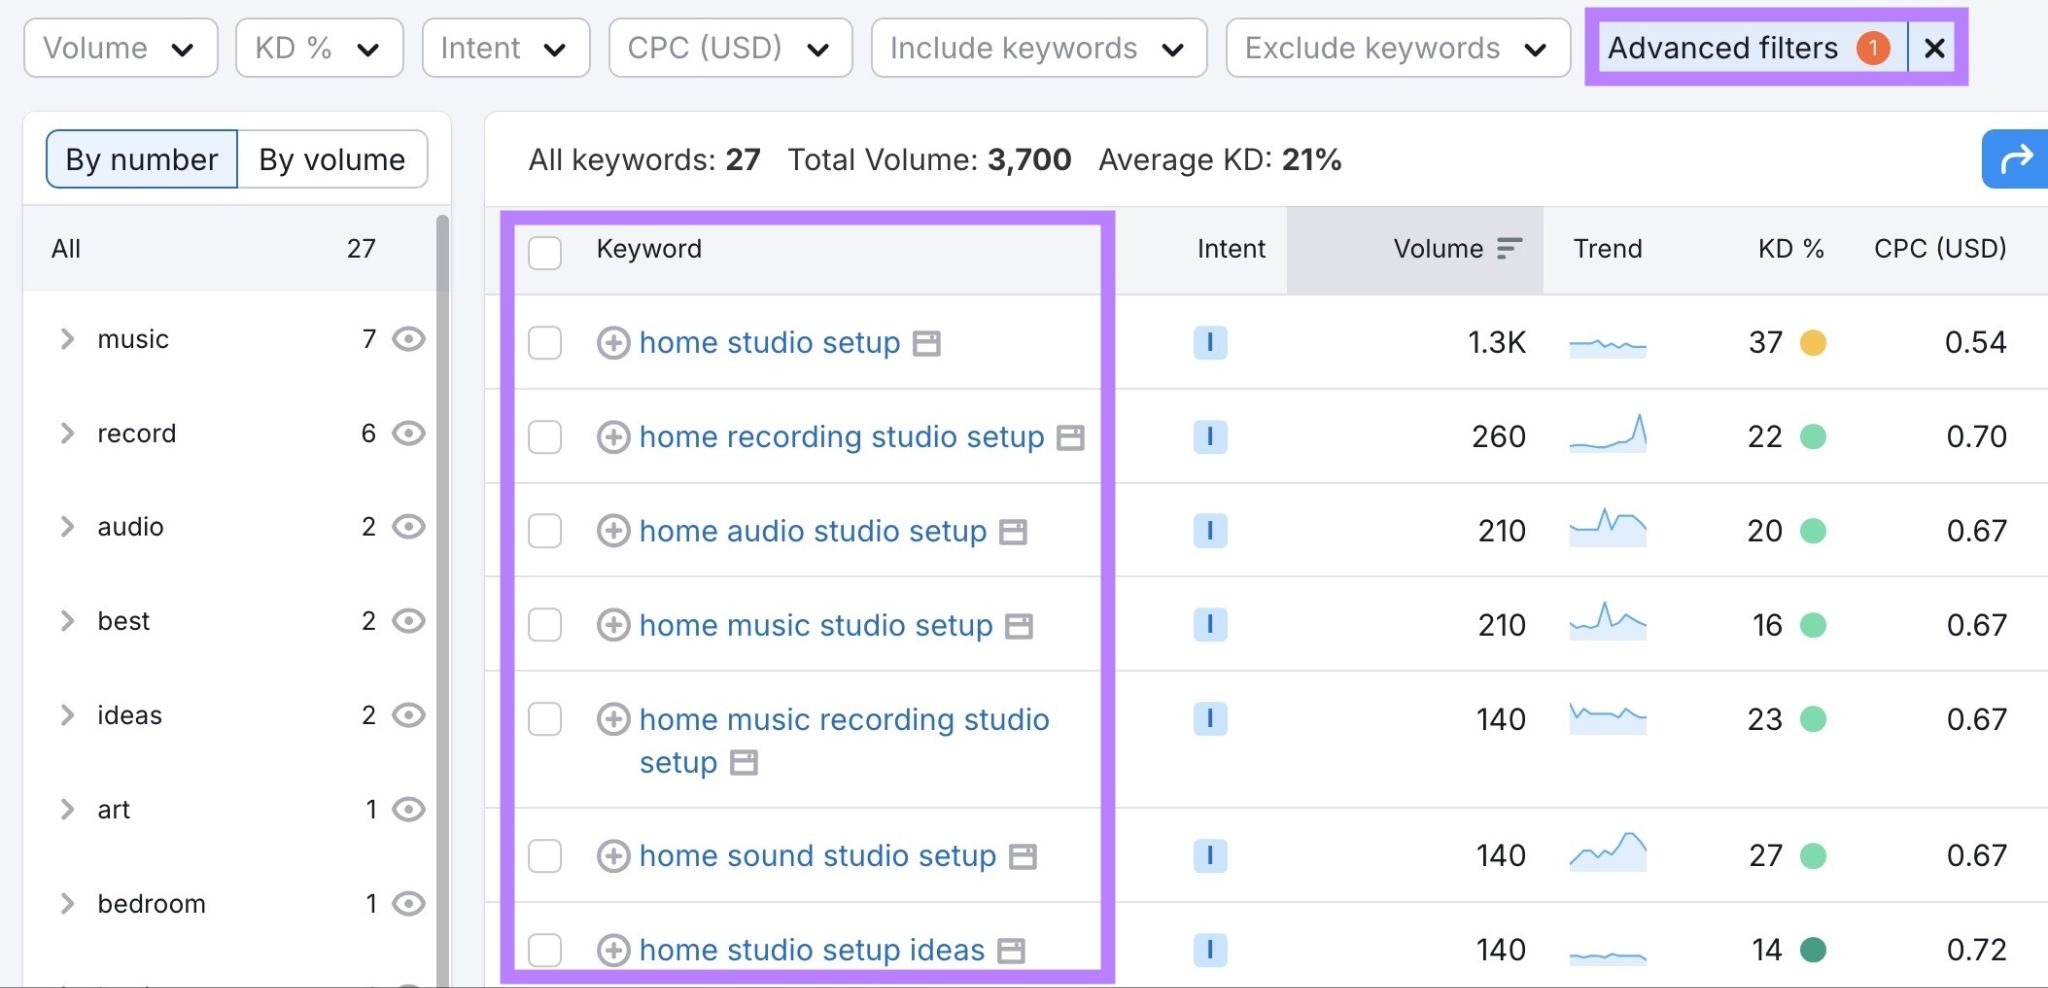Viewport: 2048px width, 988px height.
Task: View trend sparkline for 'home recording studio setup'
Action: (x=1608, y=435)
